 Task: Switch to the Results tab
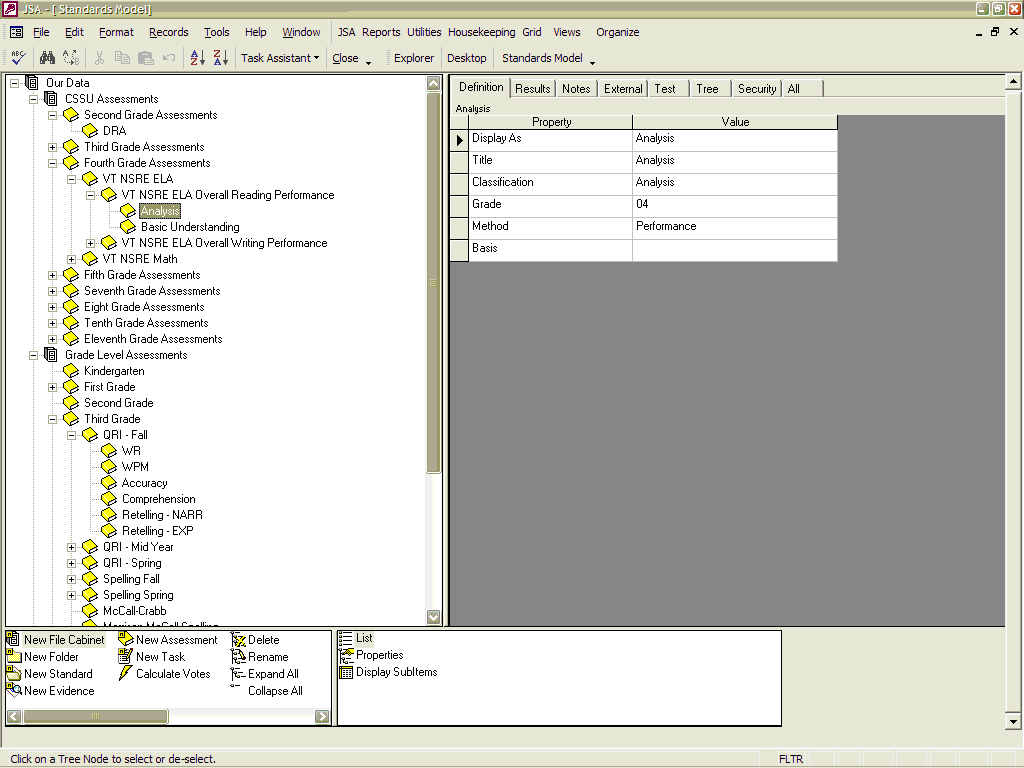[x=533, y=89]
